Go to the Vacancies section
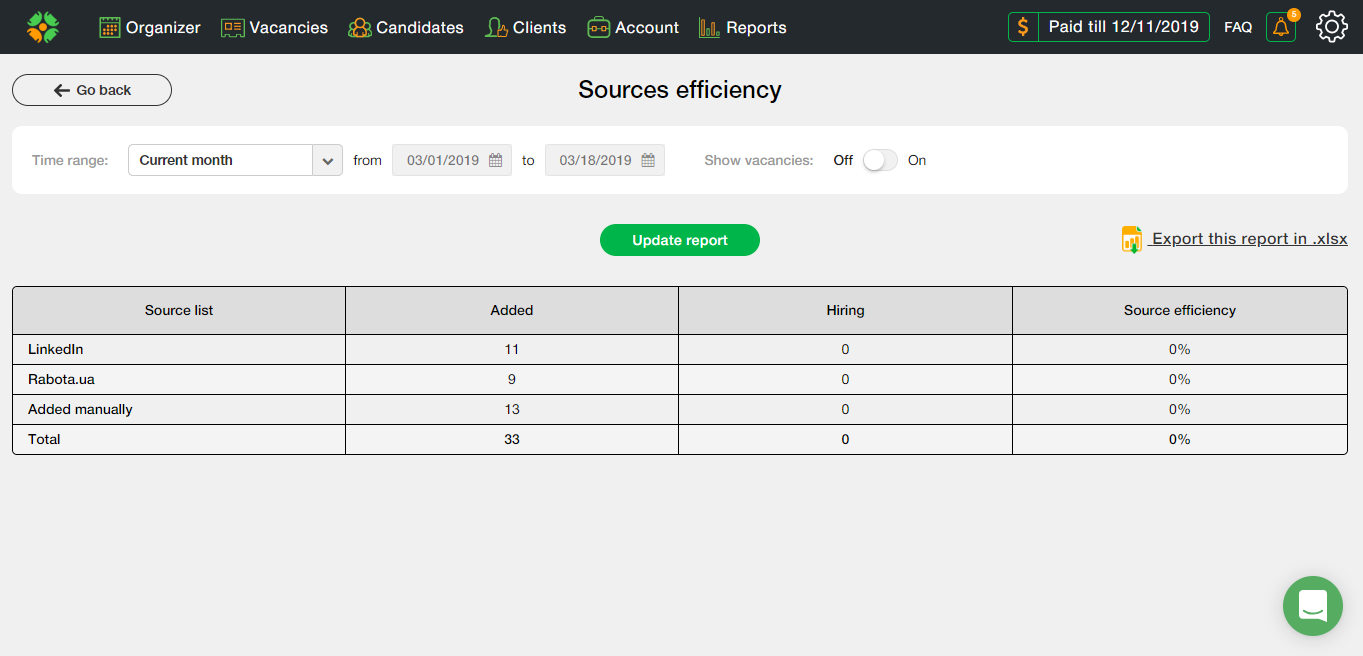1363x656 pixels. tap(274, 28)
